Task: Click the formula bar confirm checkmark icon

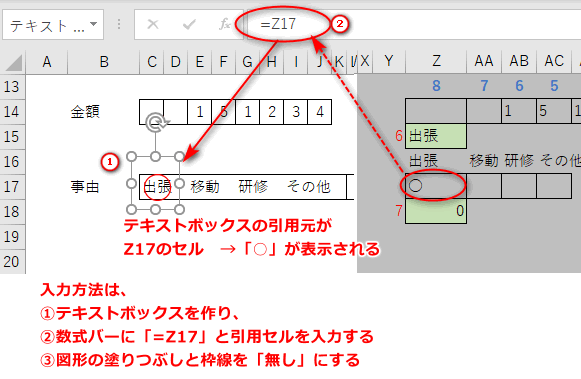Action: point(189,24)
